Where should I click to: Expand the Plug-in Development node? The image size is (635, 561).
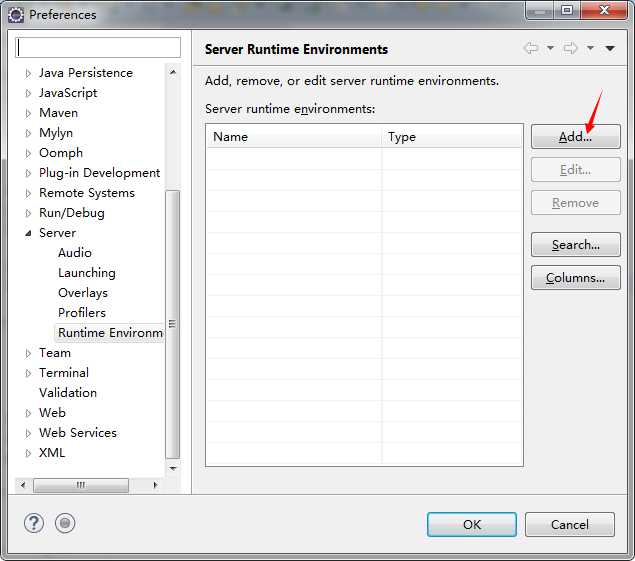[x=28, y=173]
